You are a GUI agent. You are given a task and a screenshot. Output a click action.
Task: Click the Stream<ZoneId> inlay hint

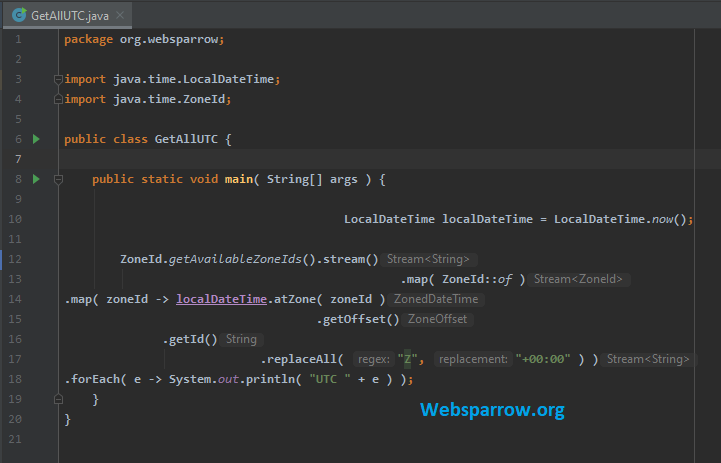(x=578, y=279)
